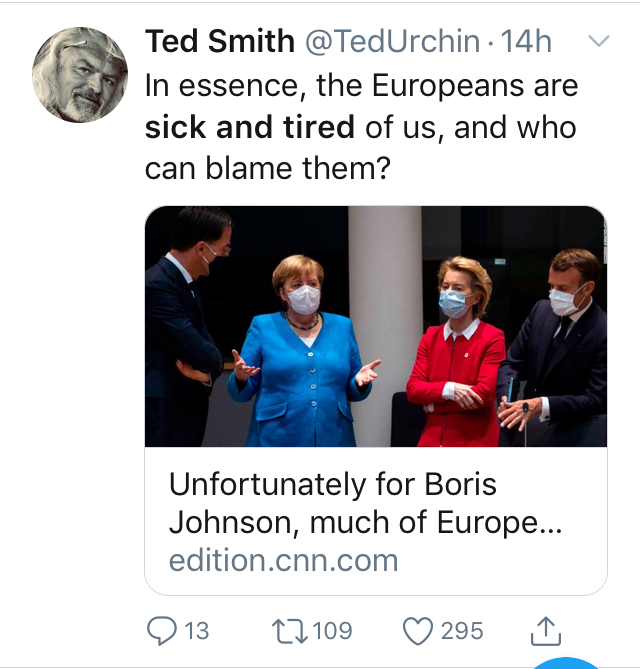Click the 14h timestamp
This screenshot has width=640, height=669.
pos(526,41)
